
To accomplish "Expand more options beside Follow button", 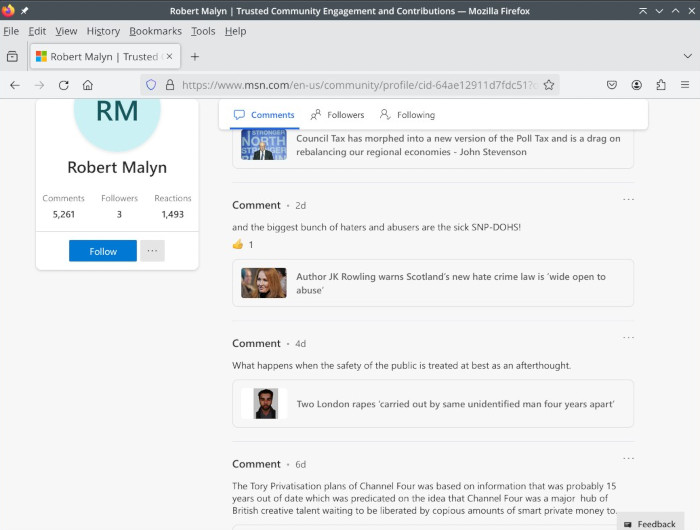I will point(152,251).
